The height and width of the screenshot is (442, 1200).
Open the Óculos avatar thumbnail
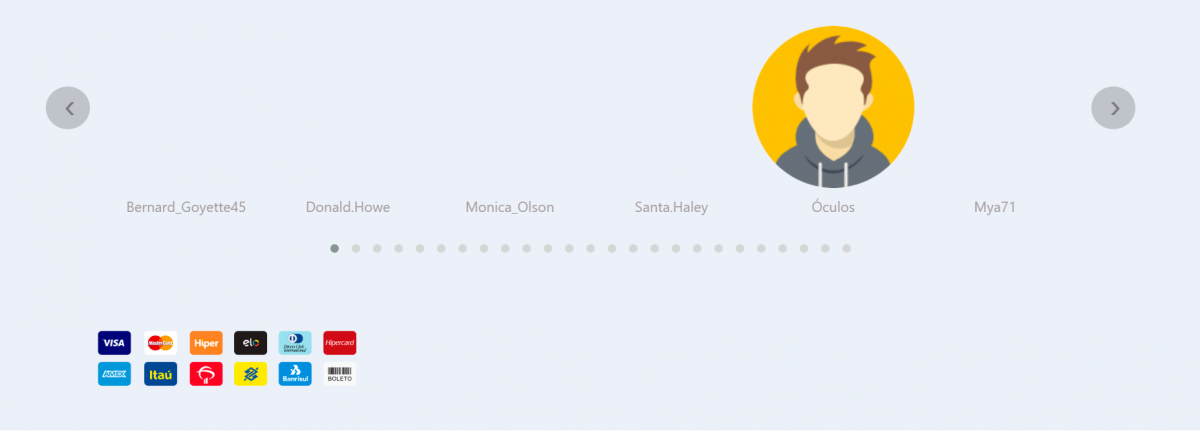[x=833, y=107]
